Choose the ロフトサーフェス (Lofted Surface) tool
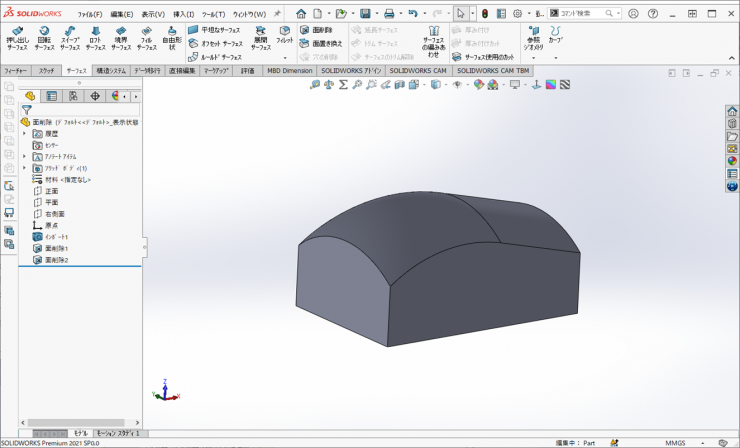 click(x=95, y=38)
